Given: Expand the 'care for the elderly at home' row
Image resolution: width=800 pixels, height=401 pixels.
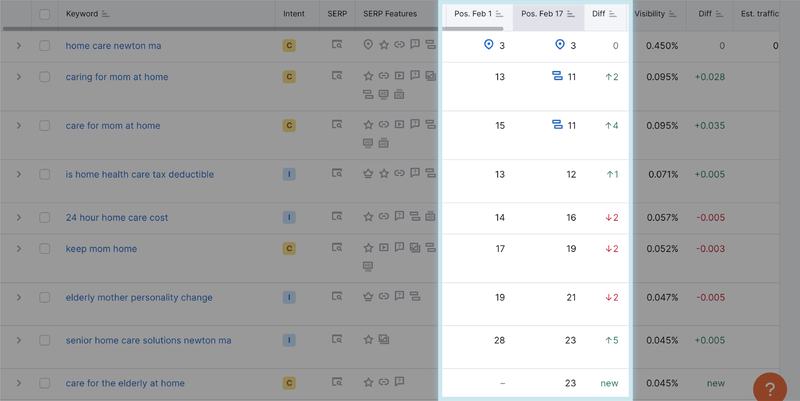Looking at the screenshot, I should point(18,383).
